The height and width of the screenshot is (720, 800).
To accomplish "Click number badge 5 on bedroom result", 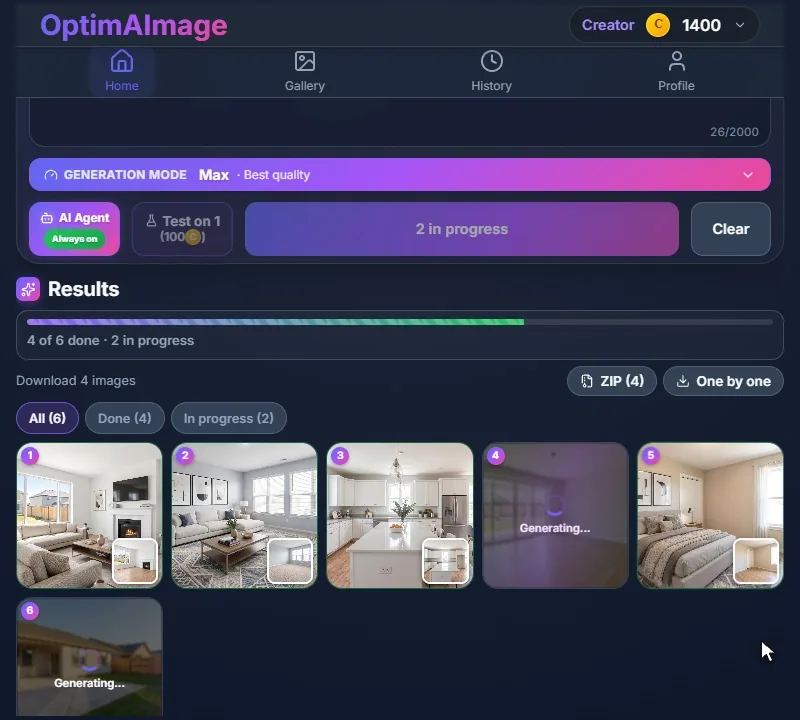I will [651, 455].
